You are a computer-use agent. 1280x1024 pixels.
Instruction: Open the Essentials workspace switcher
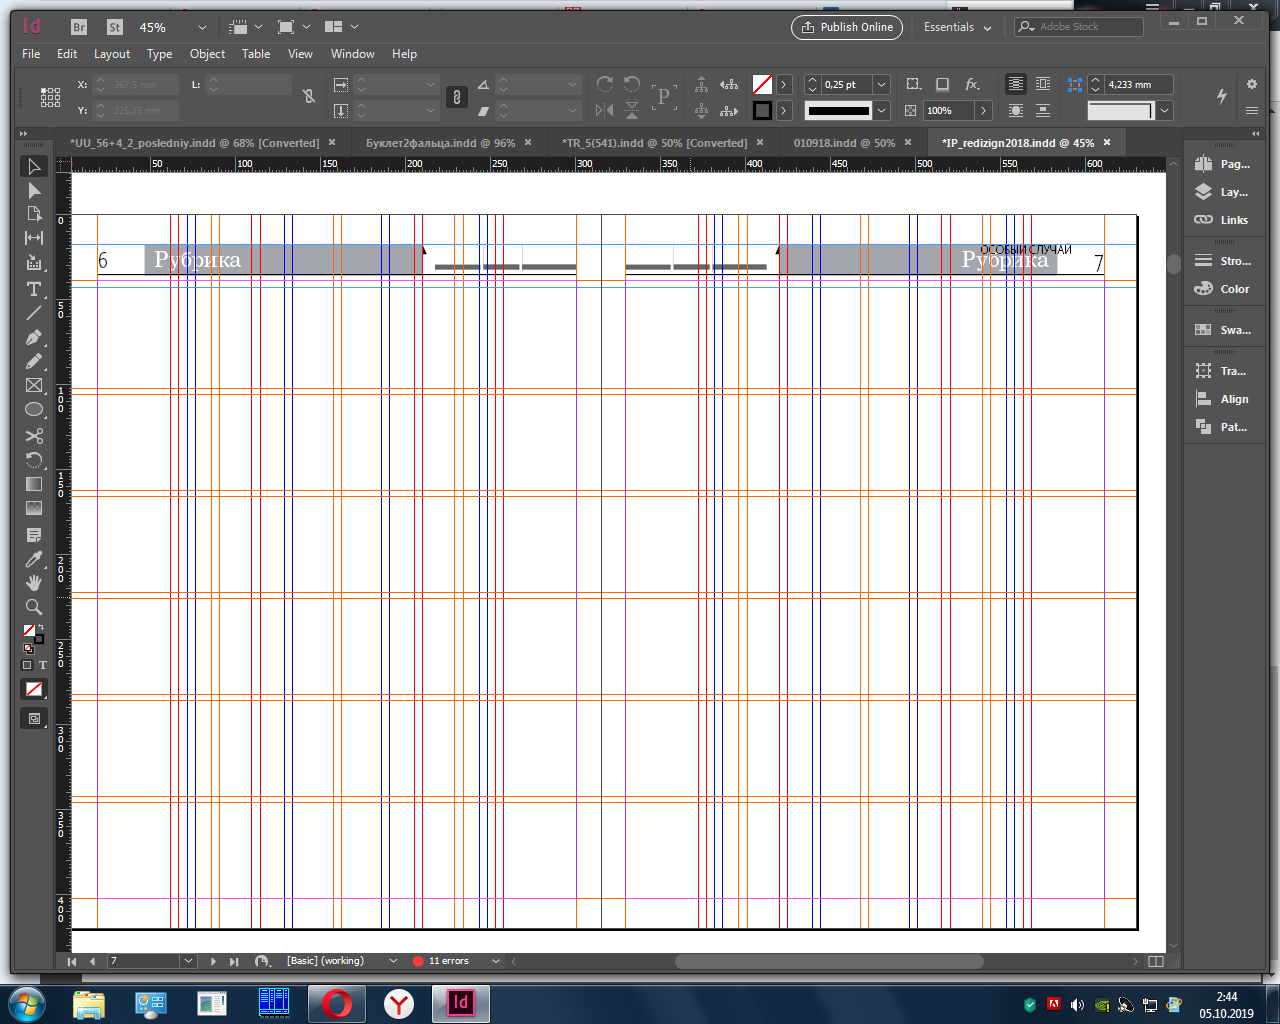(x=958, y=27)
